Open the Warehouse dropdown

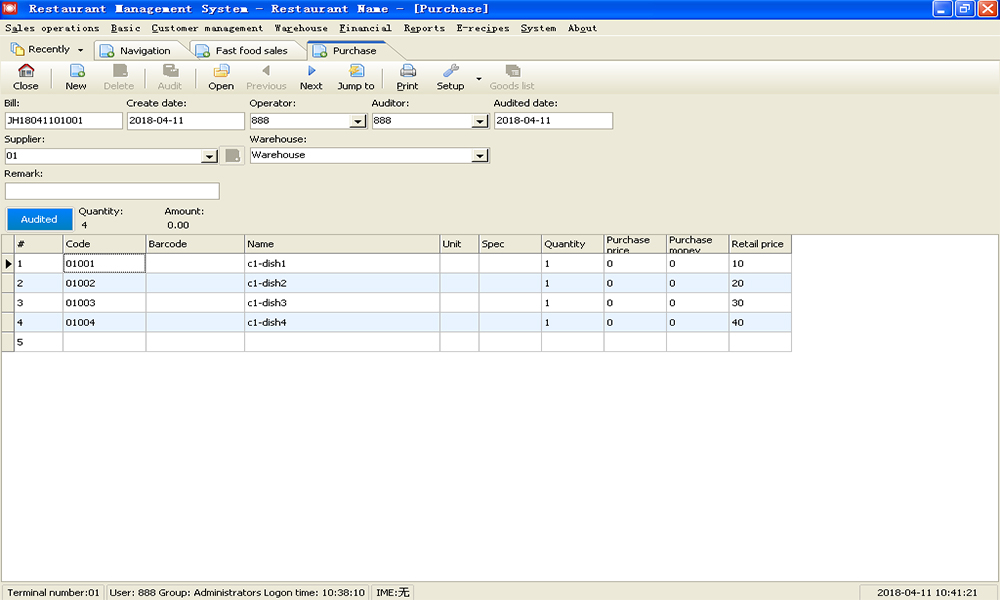pyautogui.click(x=480, y=156)
